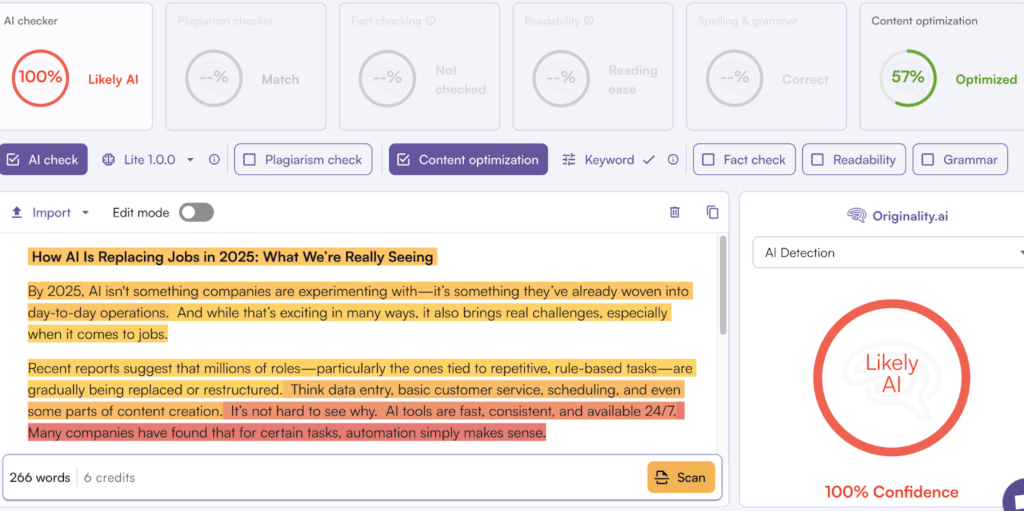Toggle the Edit mode switch

click(196, 212)
